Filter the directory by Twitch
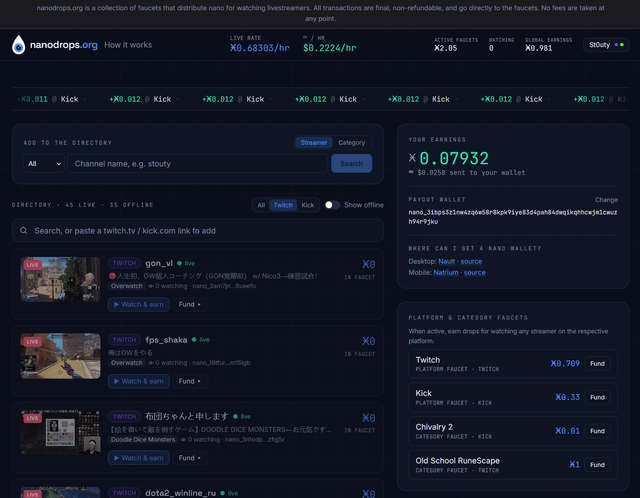This screenshot has height=498, width=640. coord(283,205)
